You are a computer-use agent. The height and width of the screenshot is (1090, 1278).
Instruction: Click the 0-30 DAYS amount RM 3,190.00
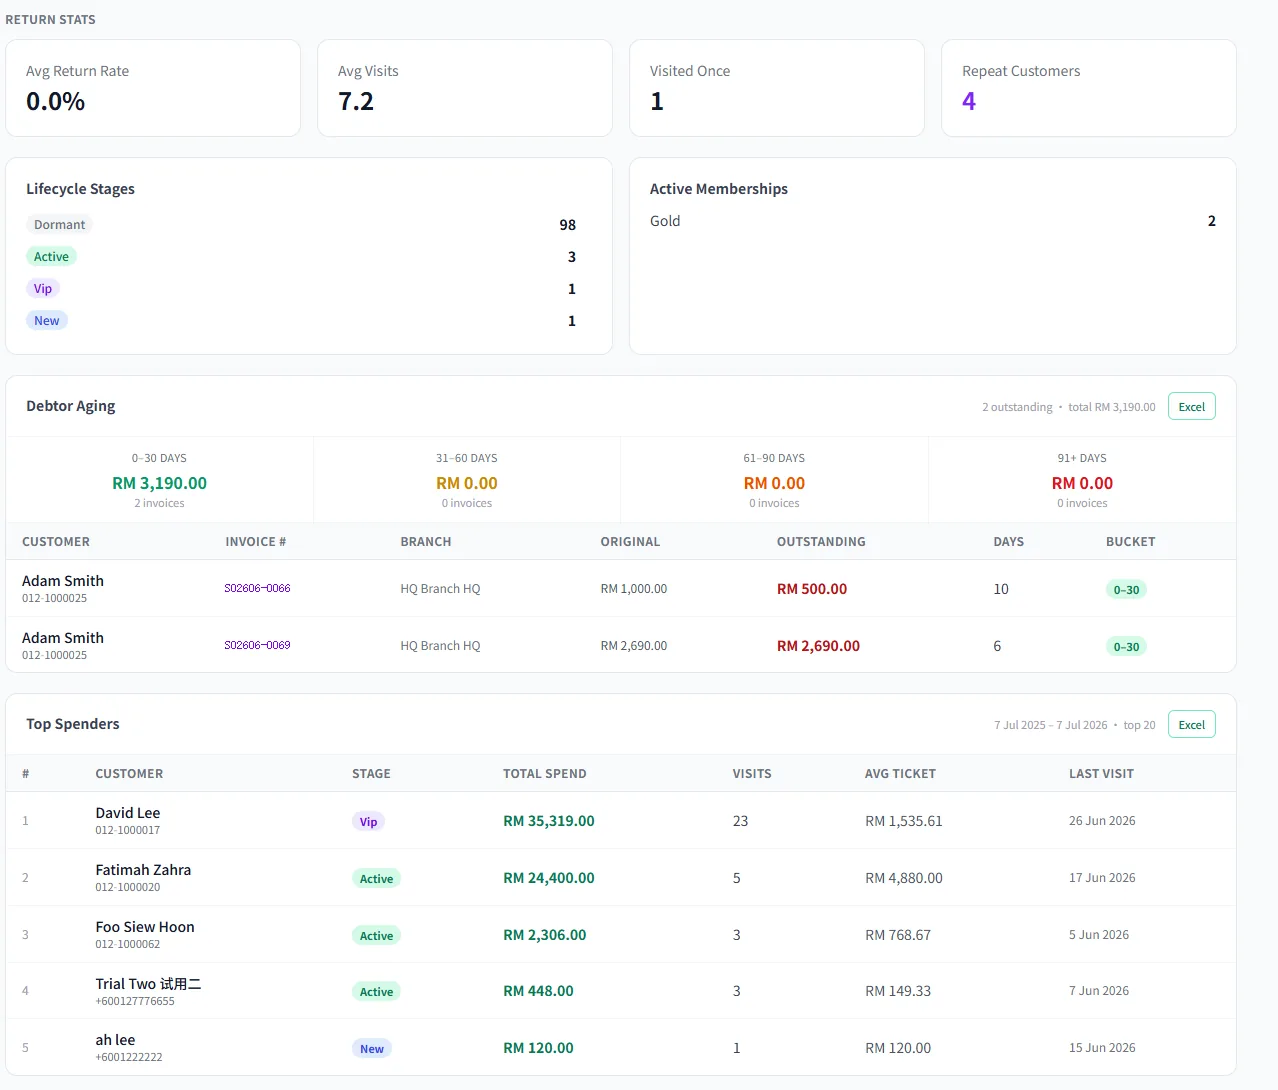[x=159, y=483]
